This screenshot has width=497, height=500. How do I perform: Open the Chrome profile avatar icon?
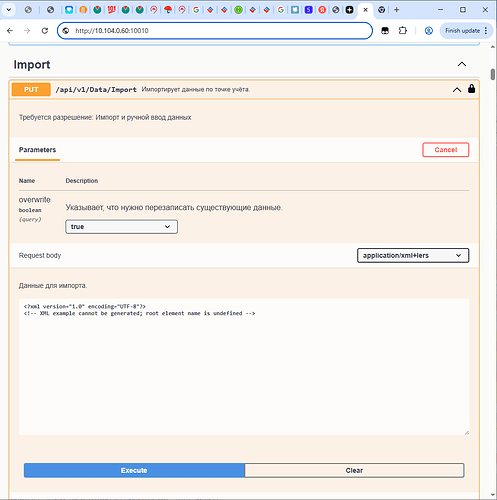tap(429, 31)
